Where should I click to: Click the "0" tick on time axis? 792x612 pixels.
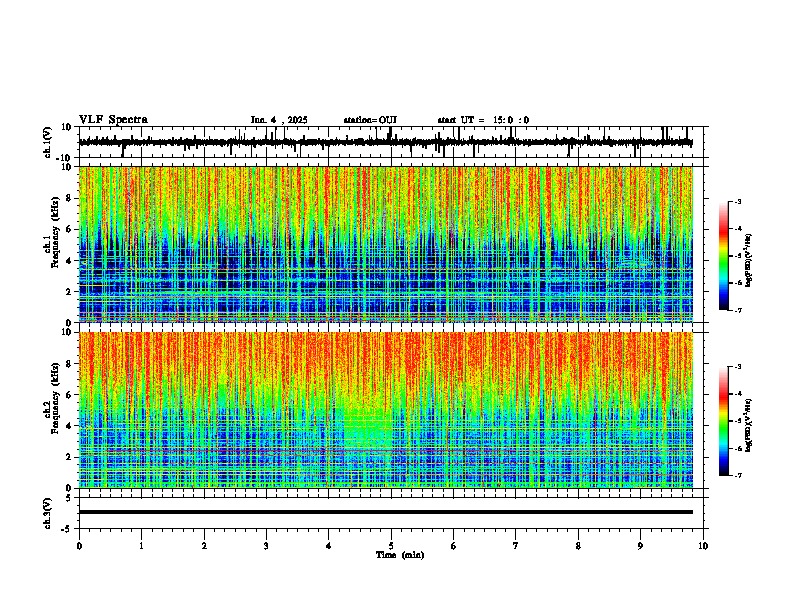tap(79, 546)
